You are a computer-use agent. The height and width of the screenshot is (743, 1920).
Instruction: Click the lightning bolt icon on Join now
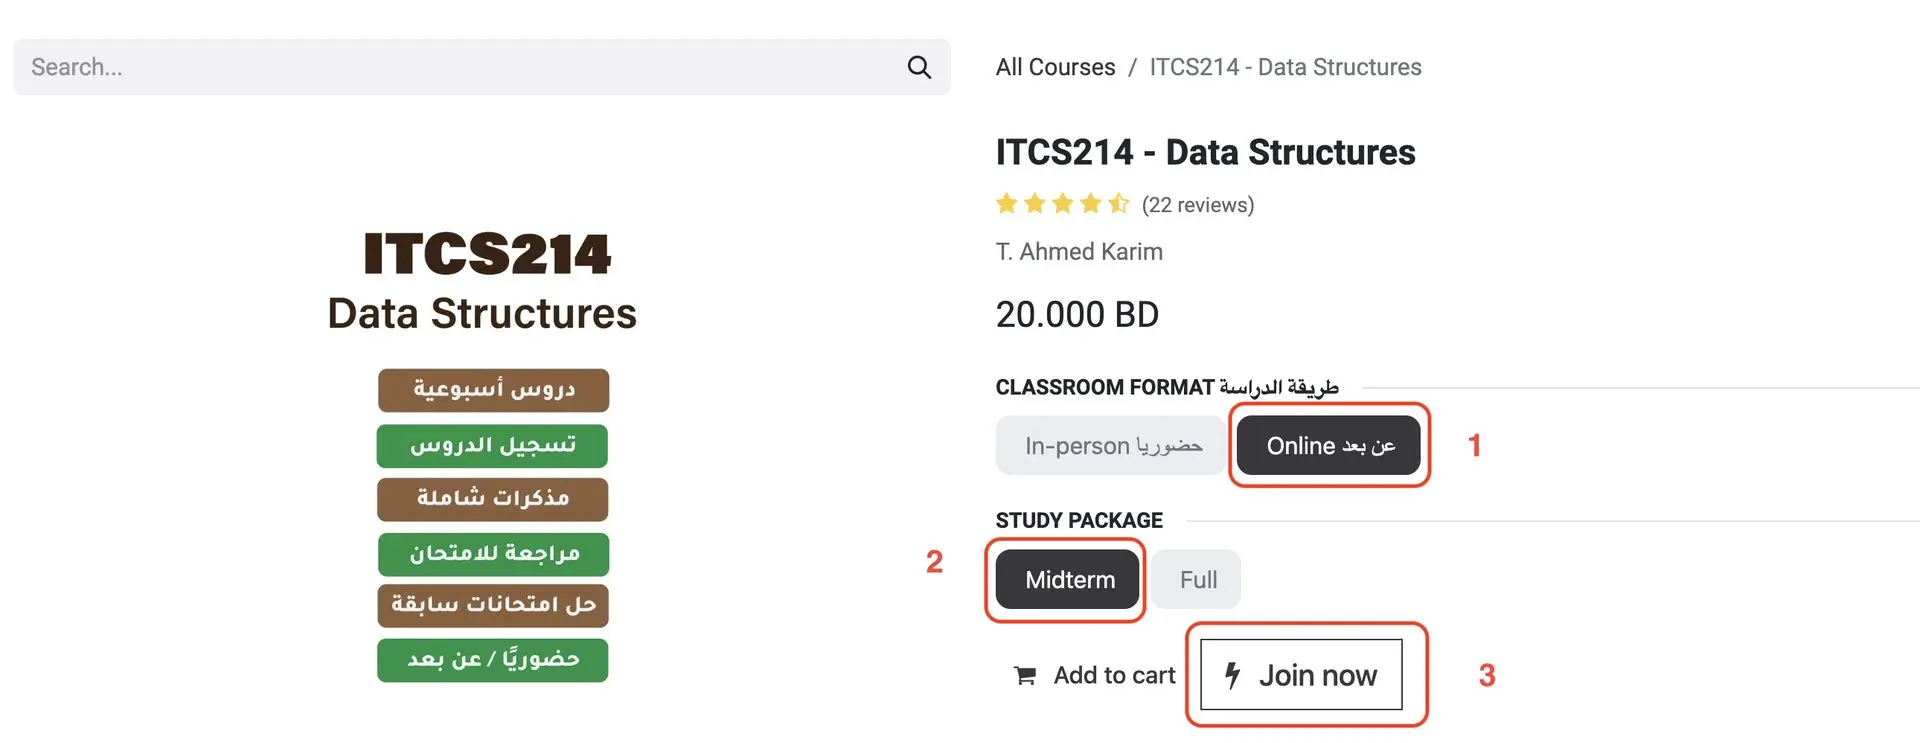(1233, 675)
